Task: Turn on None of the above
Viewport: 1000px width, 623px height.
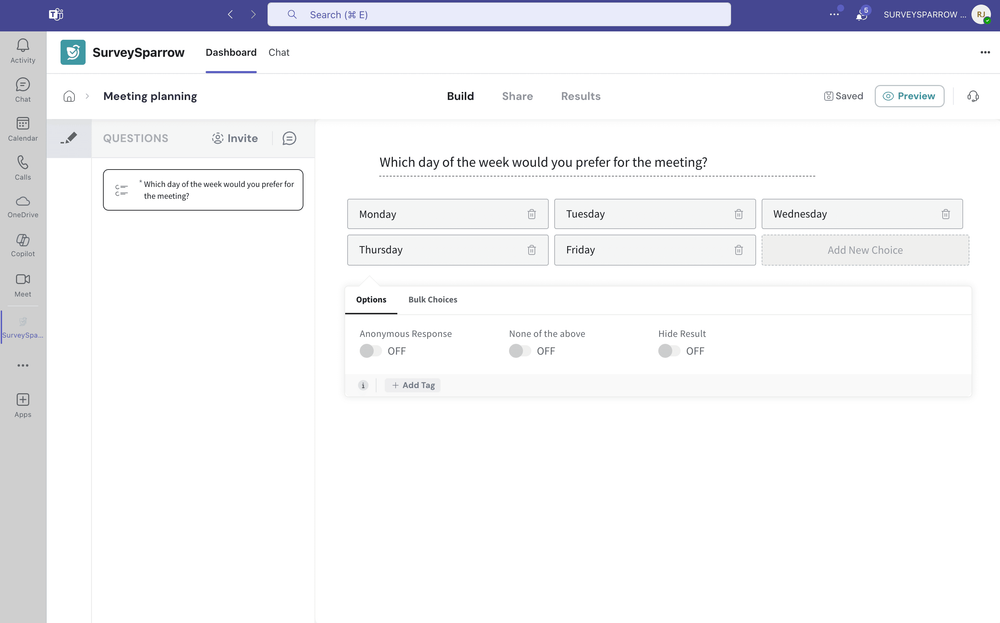Action: pyautogui.click(x=518, y=351)
